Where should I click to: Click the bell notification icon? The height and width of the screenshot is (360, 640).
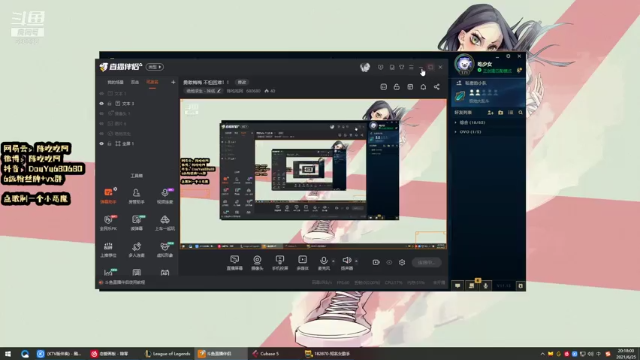(x=423, y=87)
